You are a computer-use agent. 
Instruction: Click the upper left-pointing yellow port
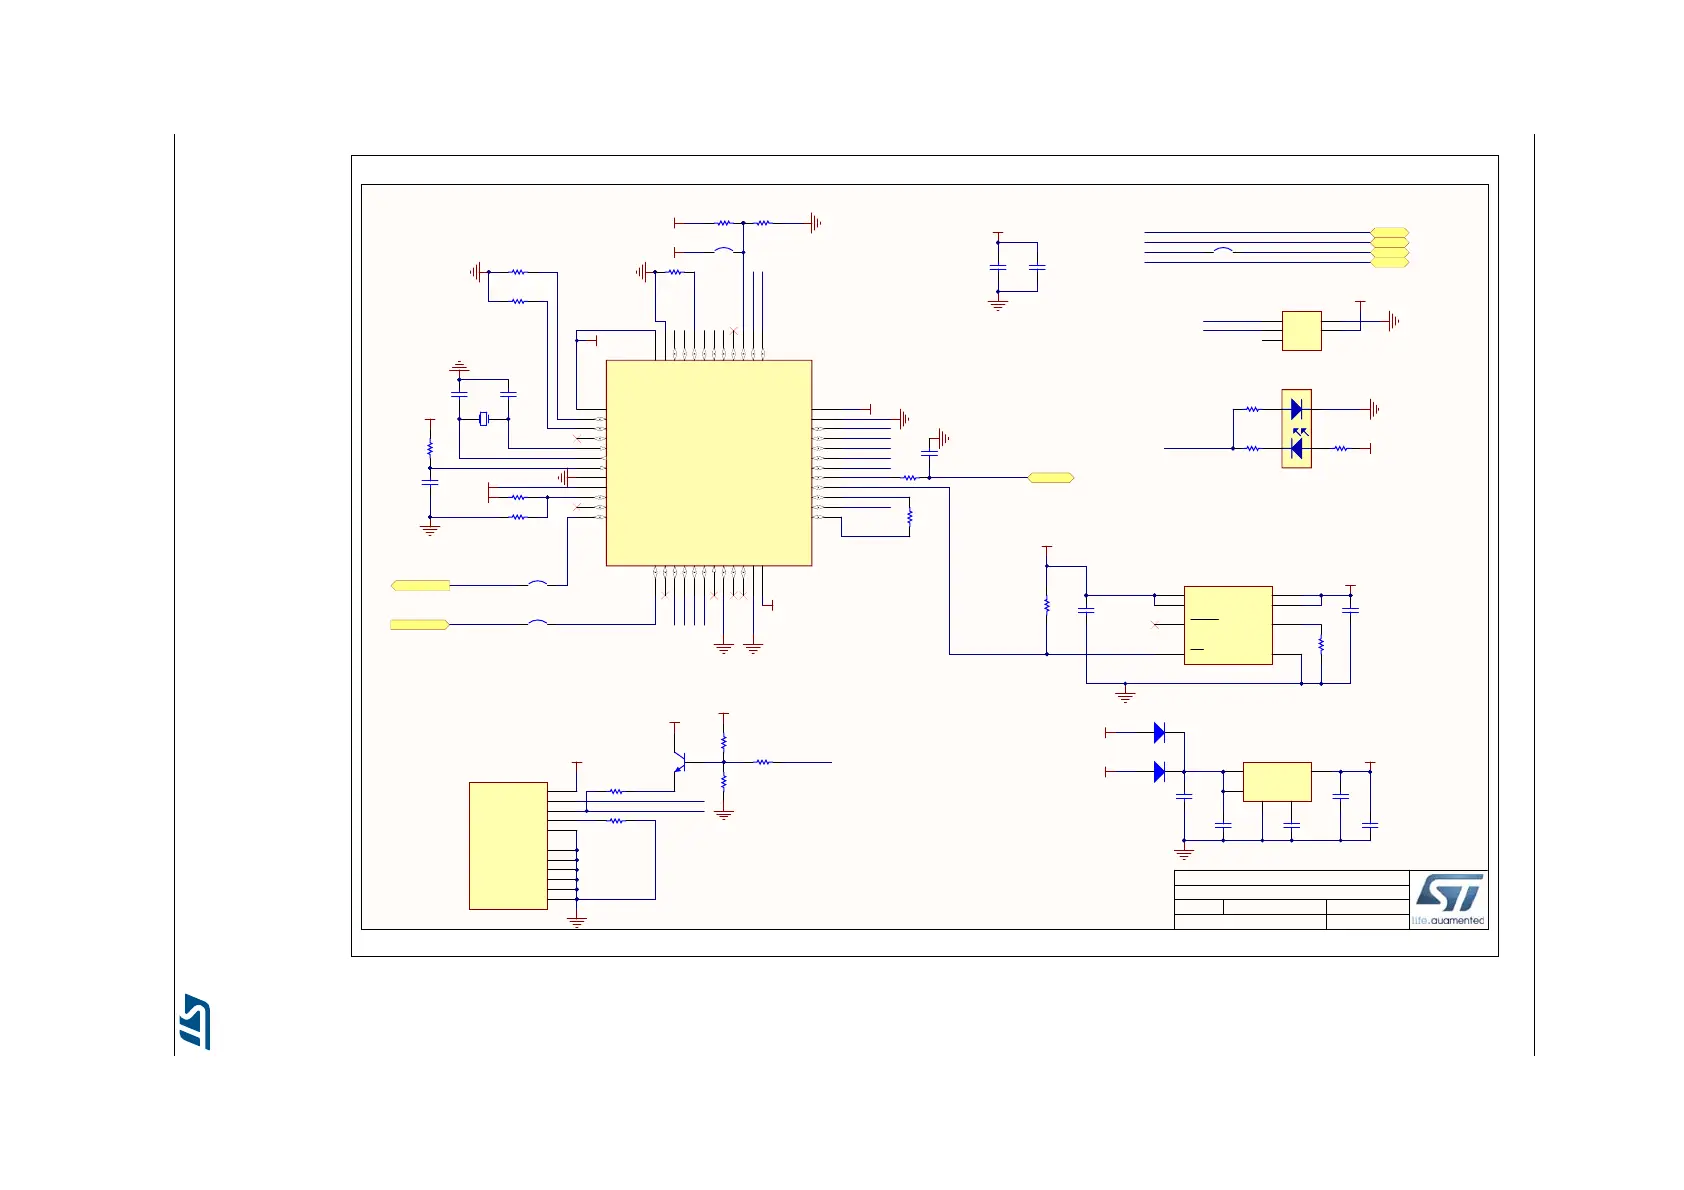[420, 585]
